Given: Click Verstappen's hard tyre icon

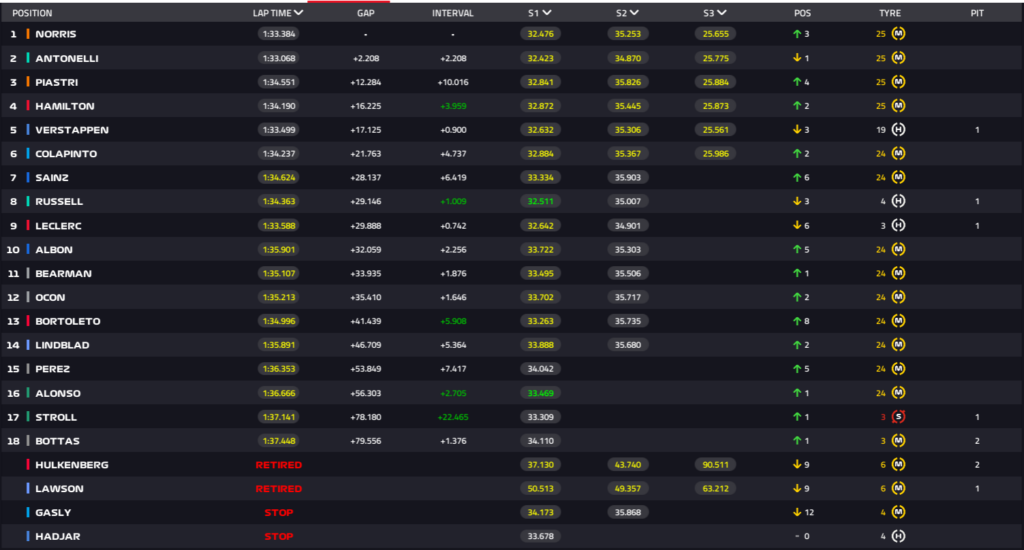Looking at the screenshot, I should coord(899,130).
